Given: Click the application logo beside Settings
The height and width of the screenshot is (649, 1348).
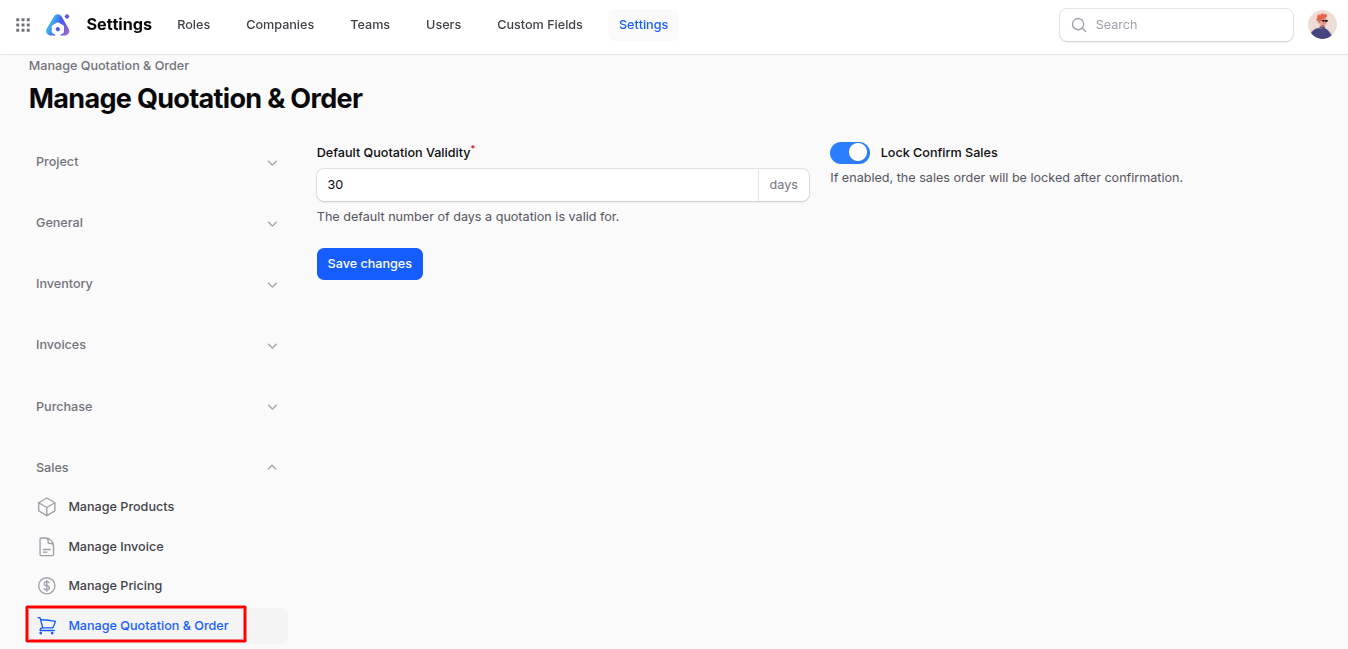Looking at the screenshot, I should (57, 24).
